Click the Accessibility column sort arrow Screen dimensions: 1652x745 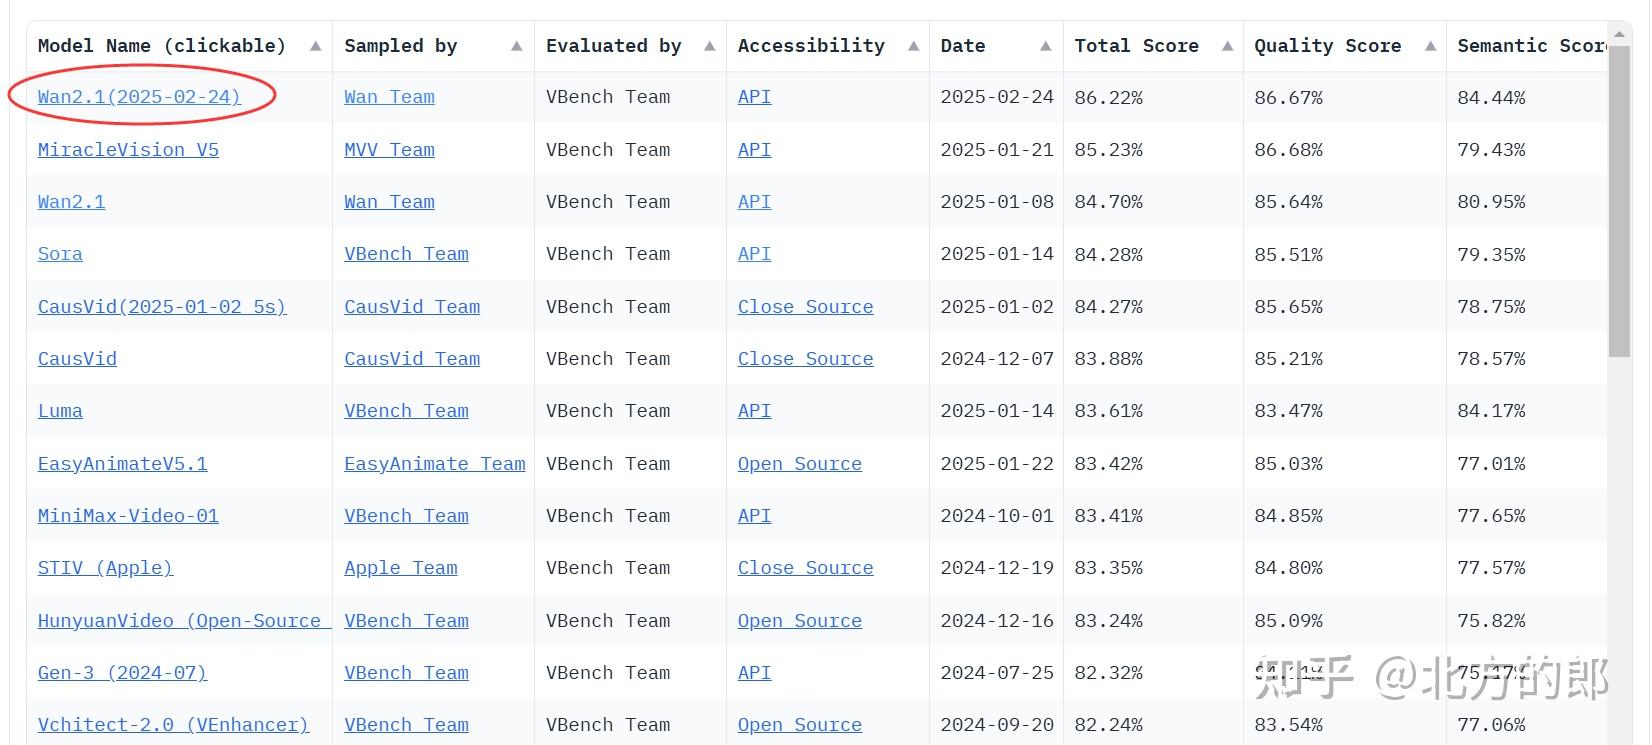click(914, 46)
